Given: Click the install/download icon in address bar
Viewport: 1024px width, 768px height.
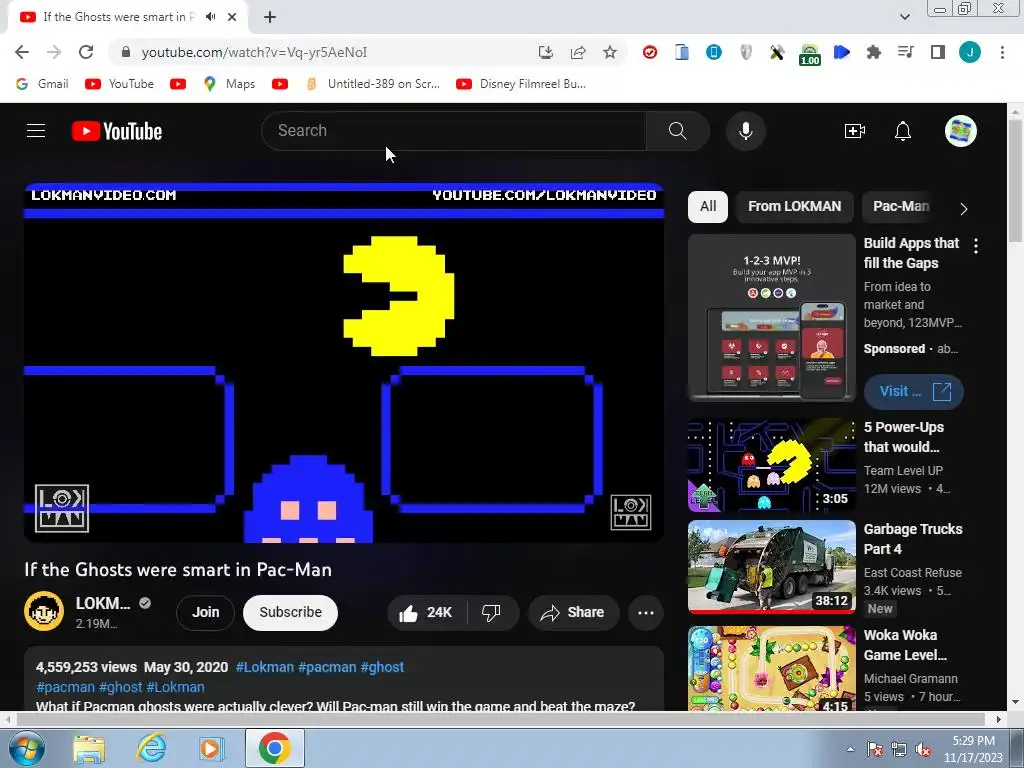Looking at the screenshot, I should pyautogui.click(x=545, y=52).
